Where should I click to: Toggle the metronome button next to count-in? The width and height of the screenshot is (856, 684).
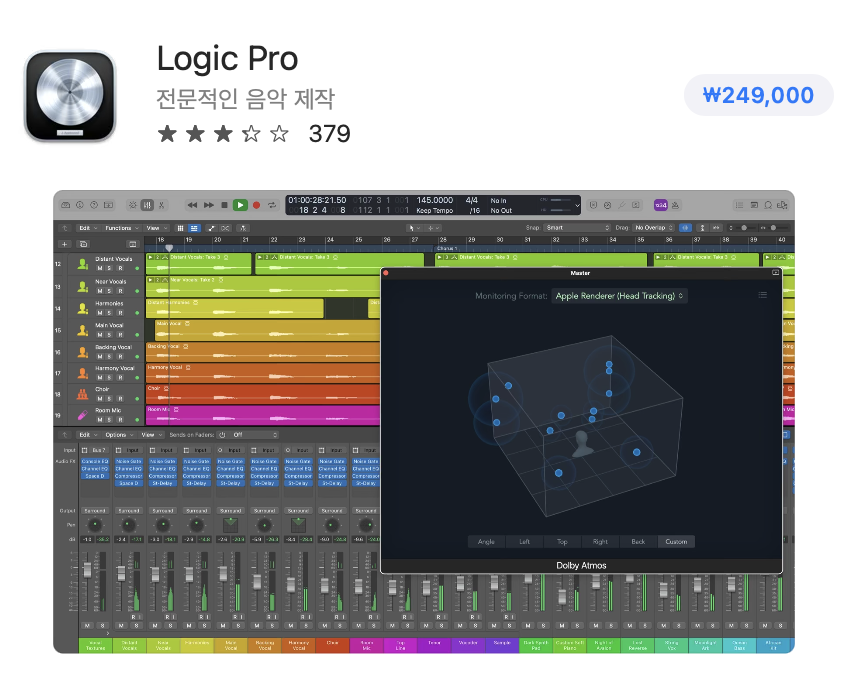(675, 205)
